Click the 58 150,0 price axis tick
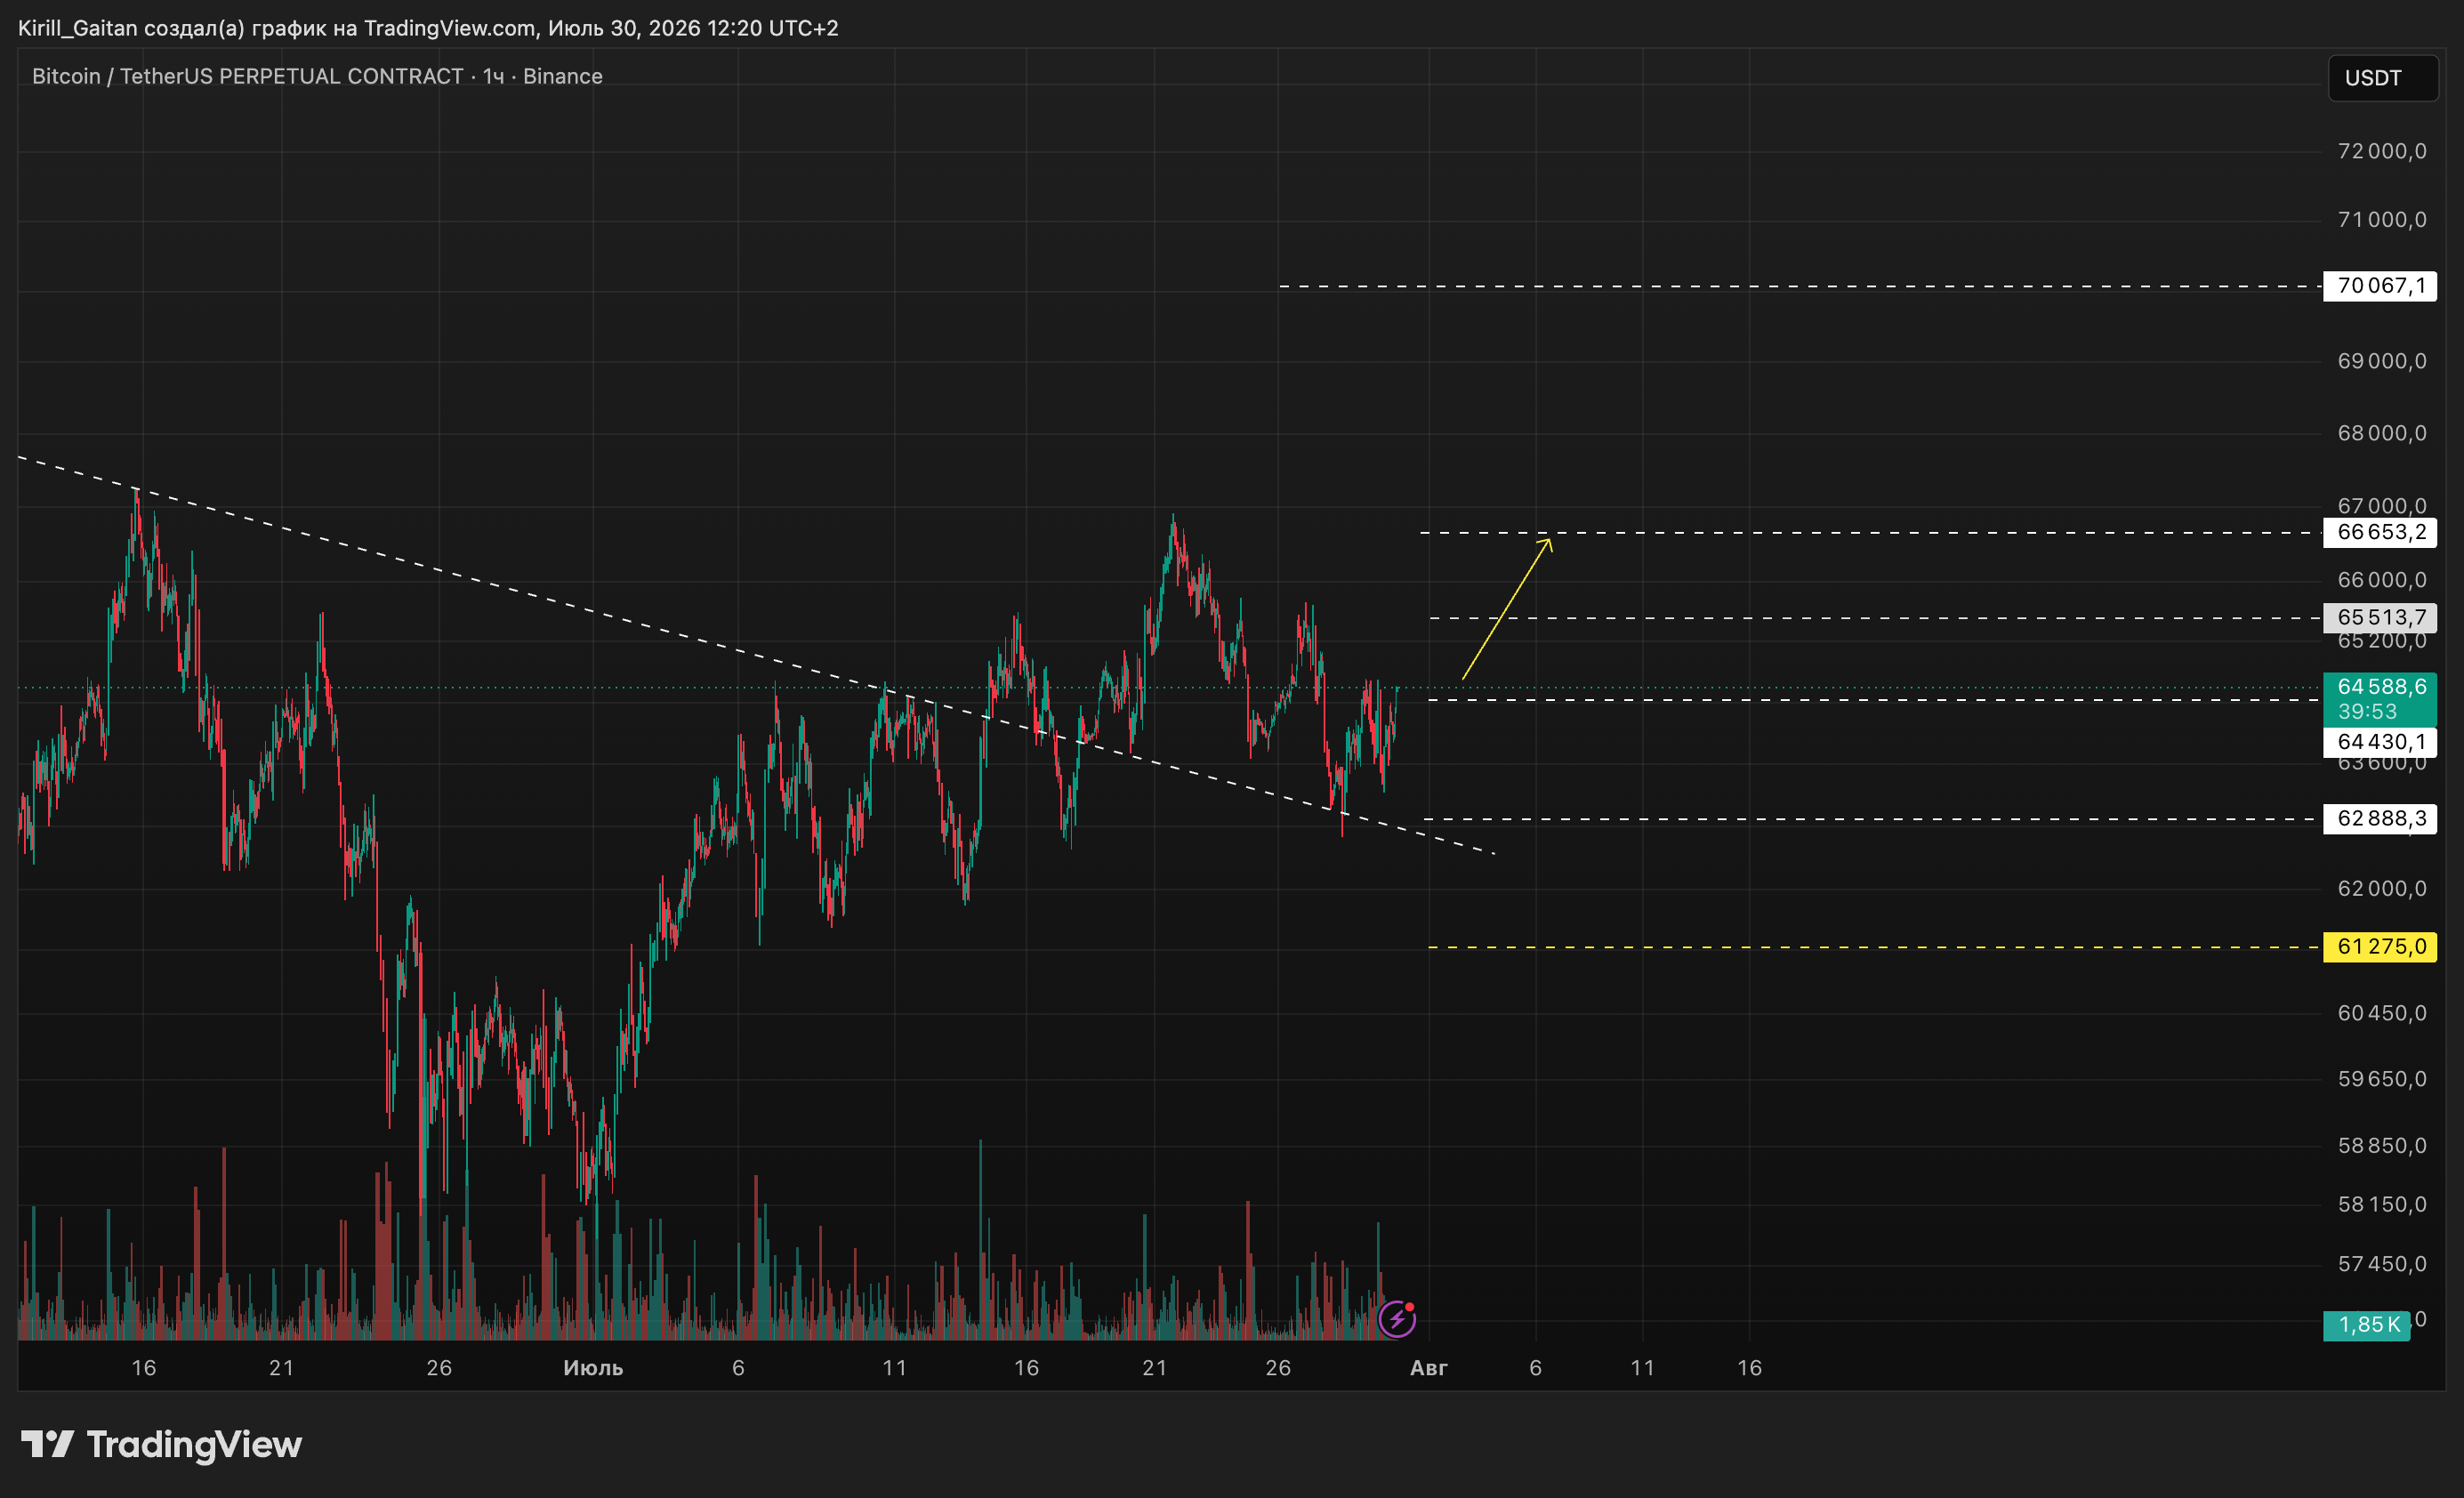 click(2381, 1204)
